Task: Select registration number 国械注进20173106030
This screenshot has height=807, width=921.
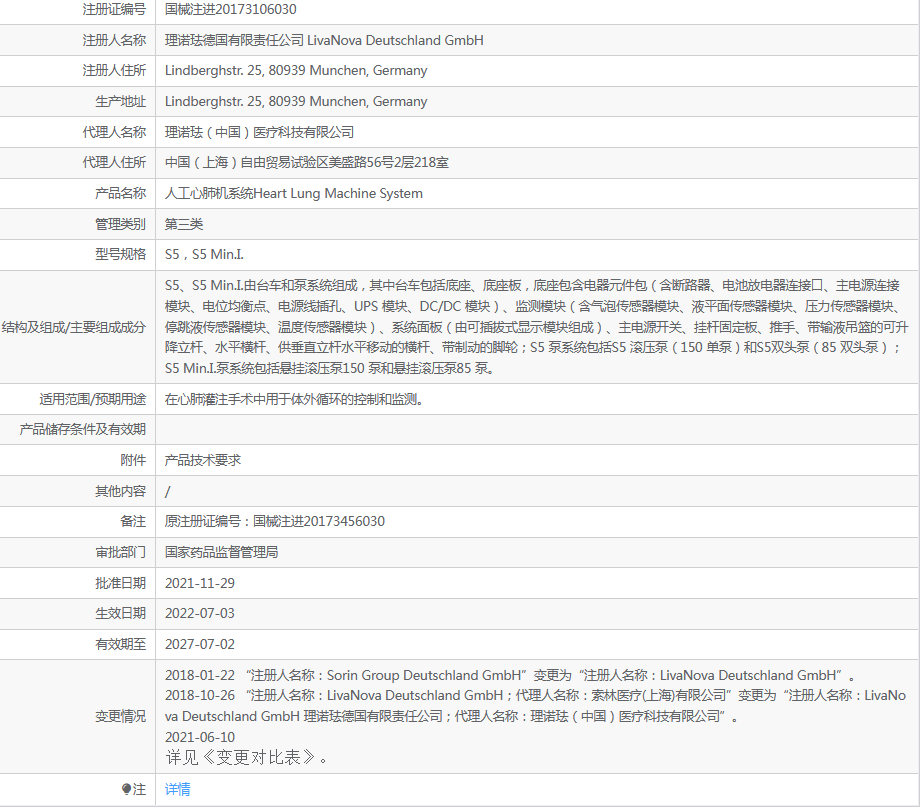Action: 230,9
